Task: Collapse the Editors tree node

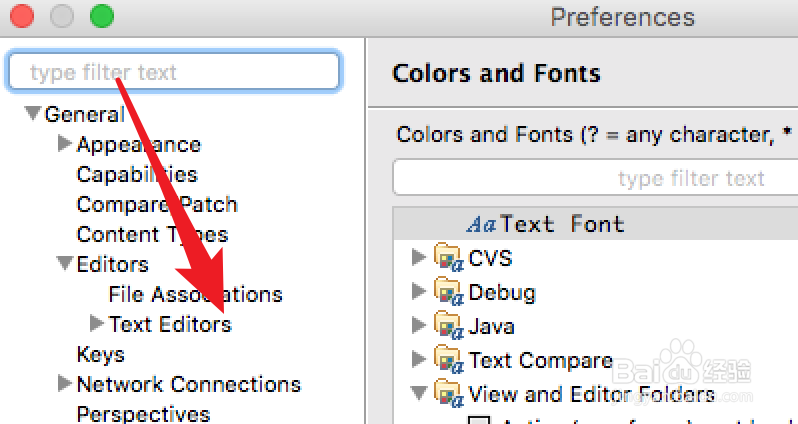Action: (65, 264)
